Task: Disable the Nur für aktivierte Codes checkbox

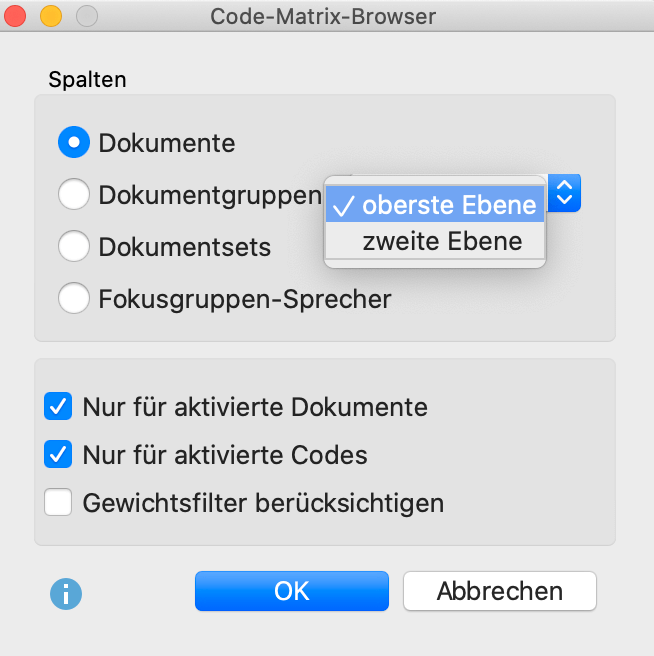Action: click(59, 455)
